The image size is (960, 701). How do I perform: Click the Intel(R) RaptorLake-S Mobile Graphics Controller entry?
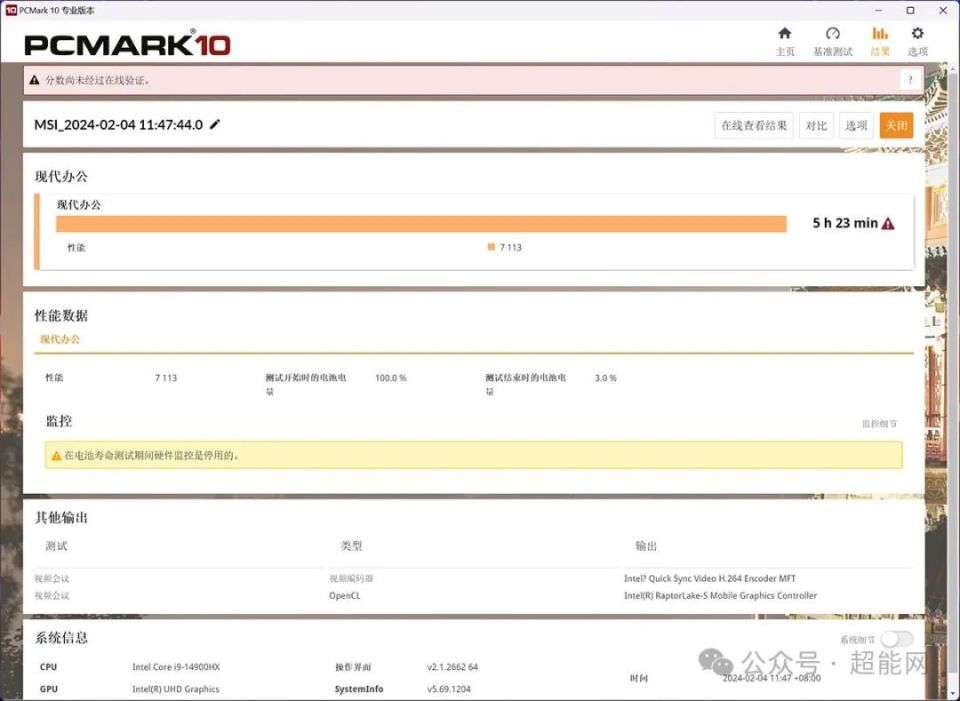pyautogui.click(x=720, y=595)
